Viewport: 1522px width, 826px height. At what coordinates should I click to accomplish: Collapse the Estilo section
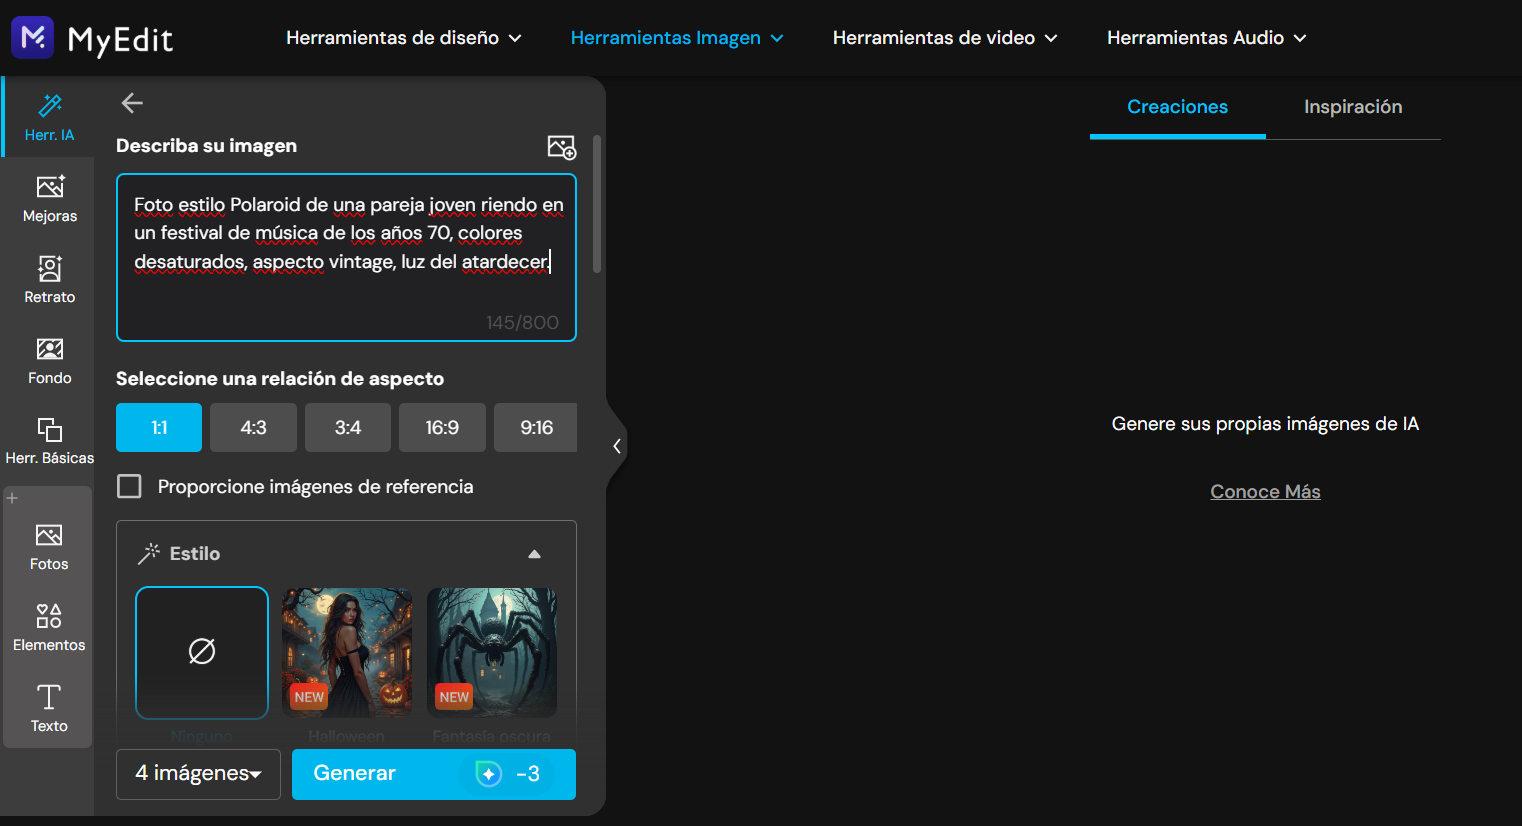coord(534,554)
